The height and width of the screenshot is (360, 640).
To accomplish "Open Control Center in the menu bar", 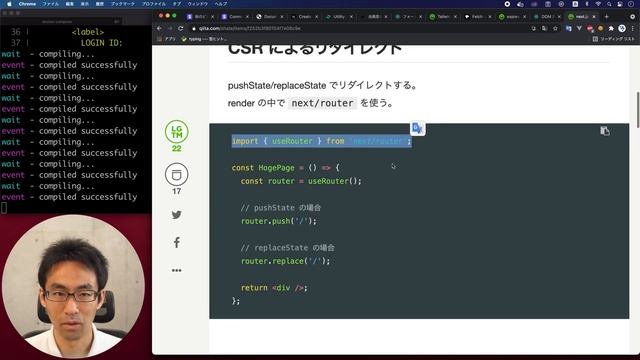I will [619, 4].
